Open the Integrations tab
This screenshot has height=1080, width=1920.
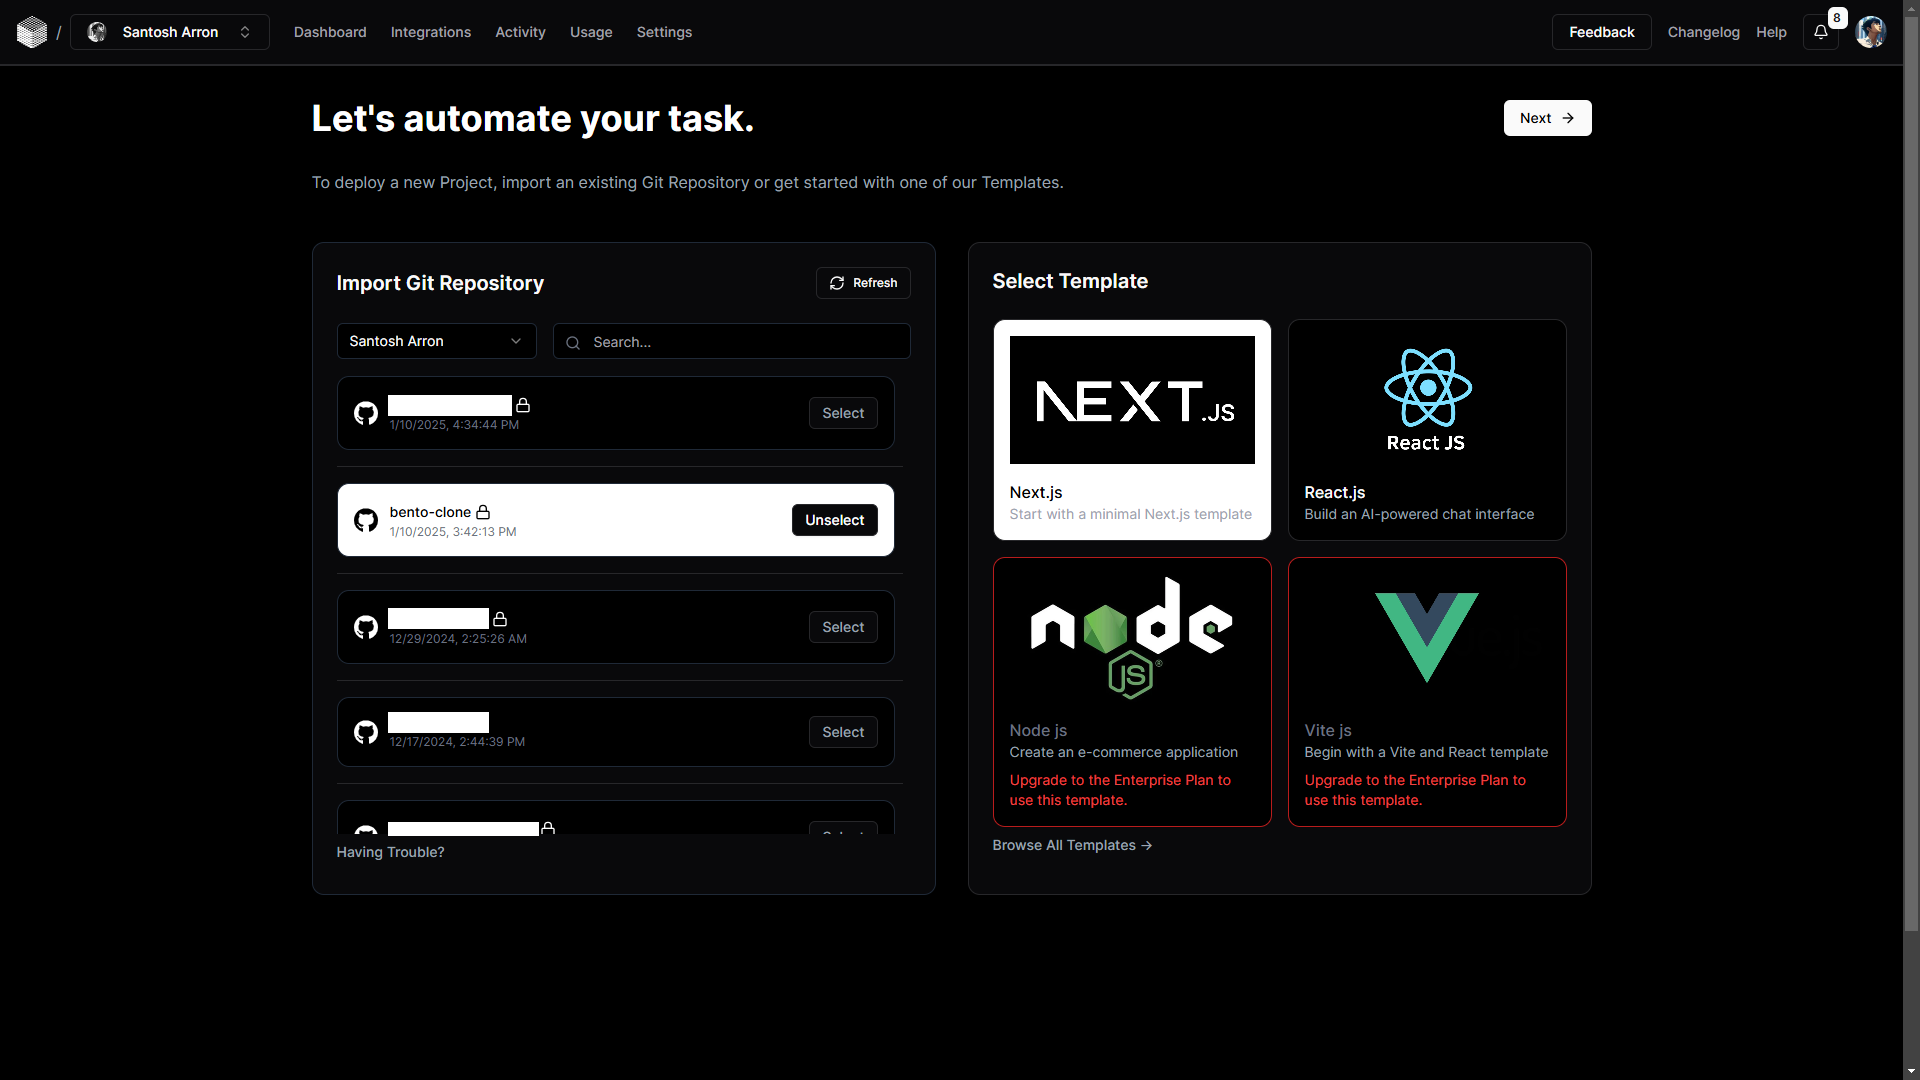click(x=431, y=32)
